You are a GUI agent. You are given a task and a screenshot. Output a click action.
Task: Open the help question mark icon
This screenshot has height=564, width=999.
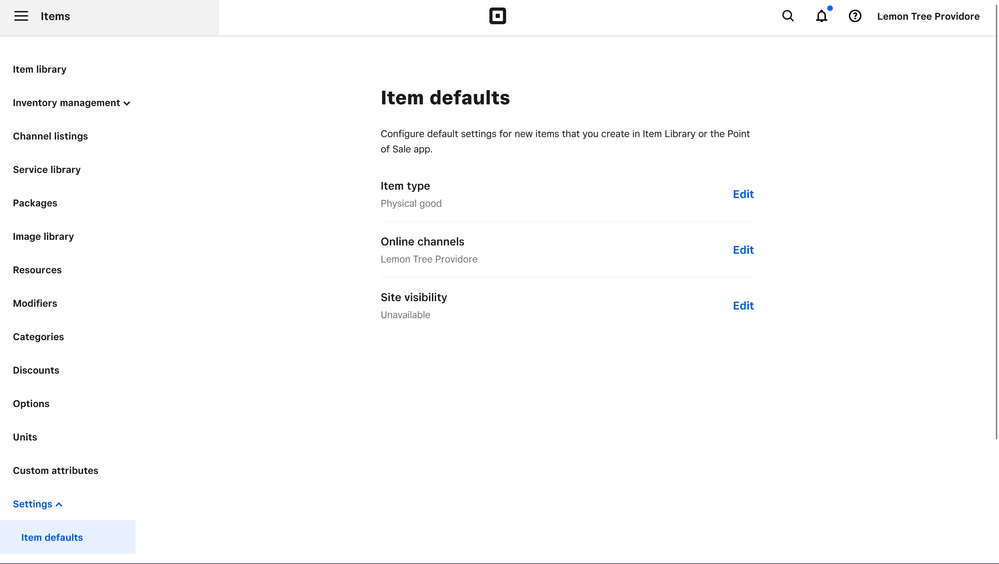pyautogui.click(x=855, y=16)
